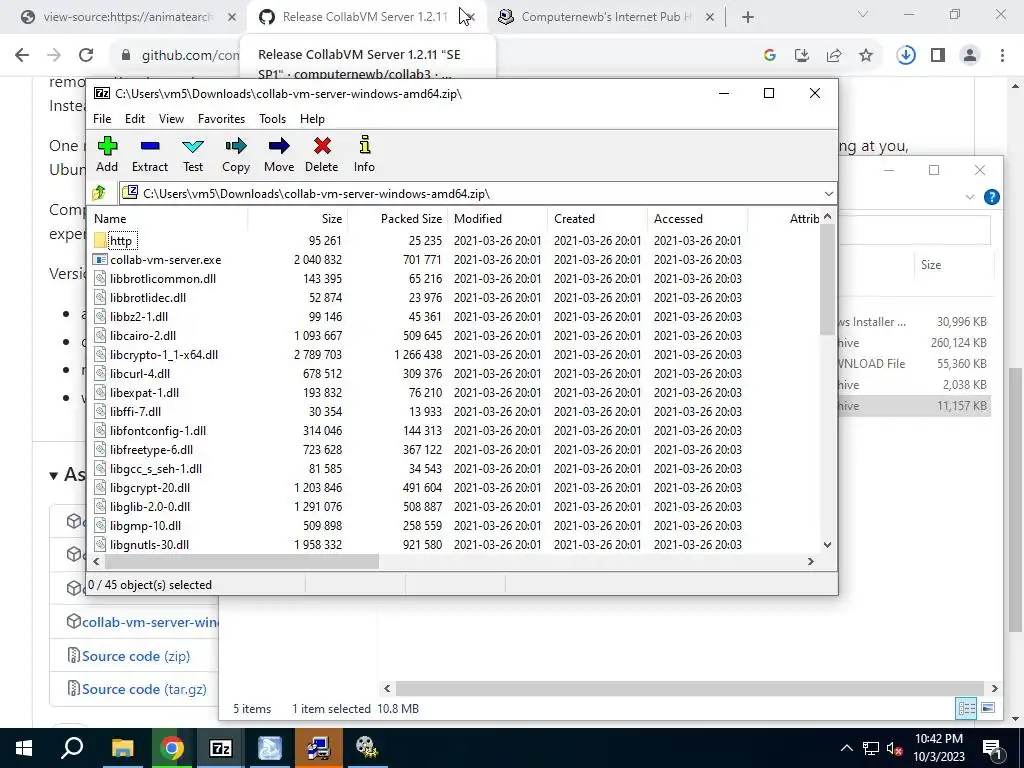This screenshot has height=768, width=1024.
Task: Select libcairo-2.dll in the list
Action: pos(142,336)
